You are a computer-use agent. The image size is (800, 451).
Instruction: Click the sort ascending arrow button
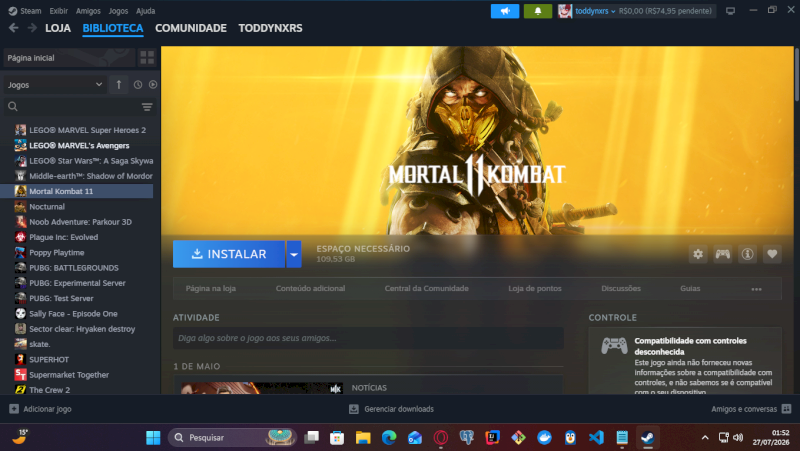(x=119, y=85)
